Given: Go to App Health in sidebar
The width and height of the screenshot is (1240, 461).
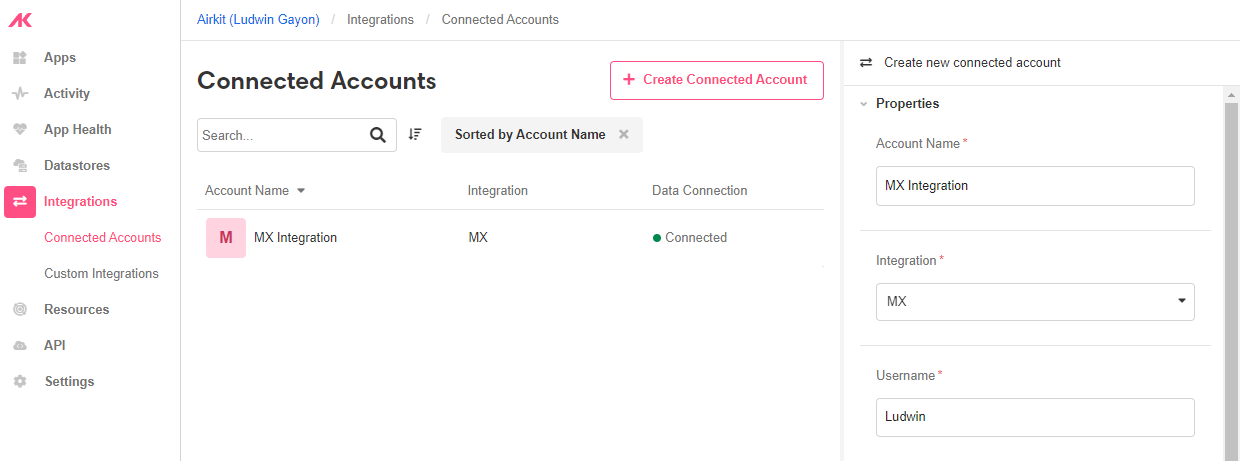Looking at the screenshot, I should tap(78, 130).
